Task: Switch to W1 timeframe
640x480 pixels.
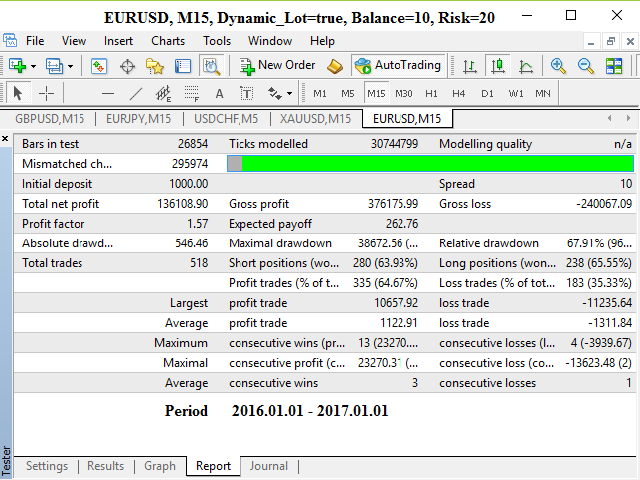Action: point(516,94)
